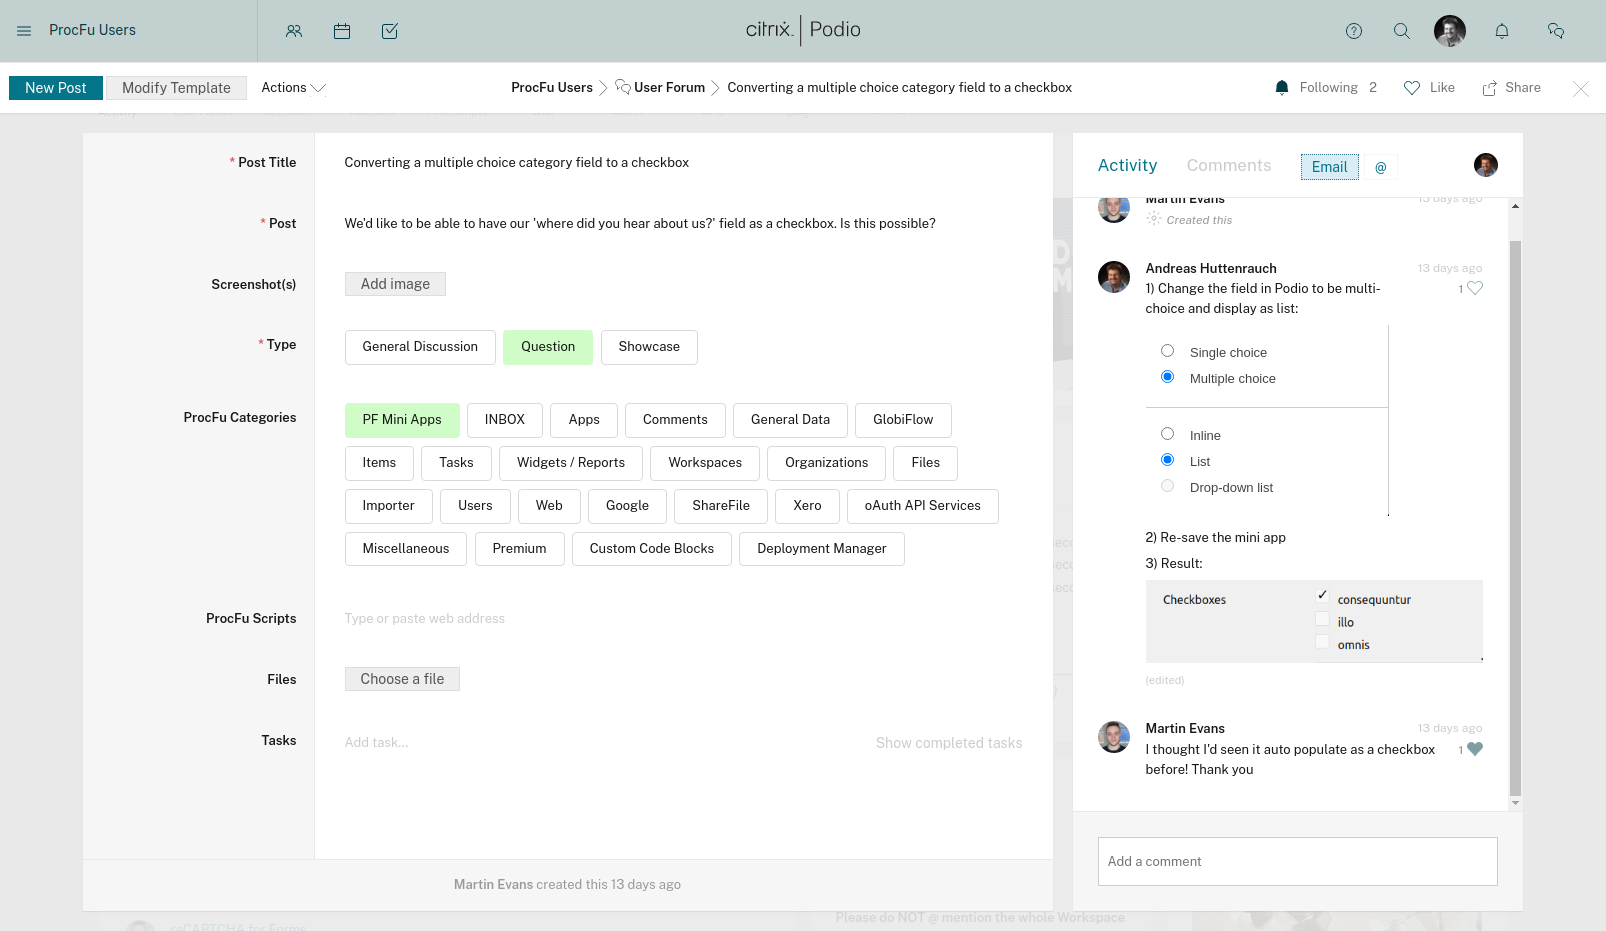This screenshot has height=931, width=1606.
Task: Open the notifications bell icon
Action: tap(1502, 31)
